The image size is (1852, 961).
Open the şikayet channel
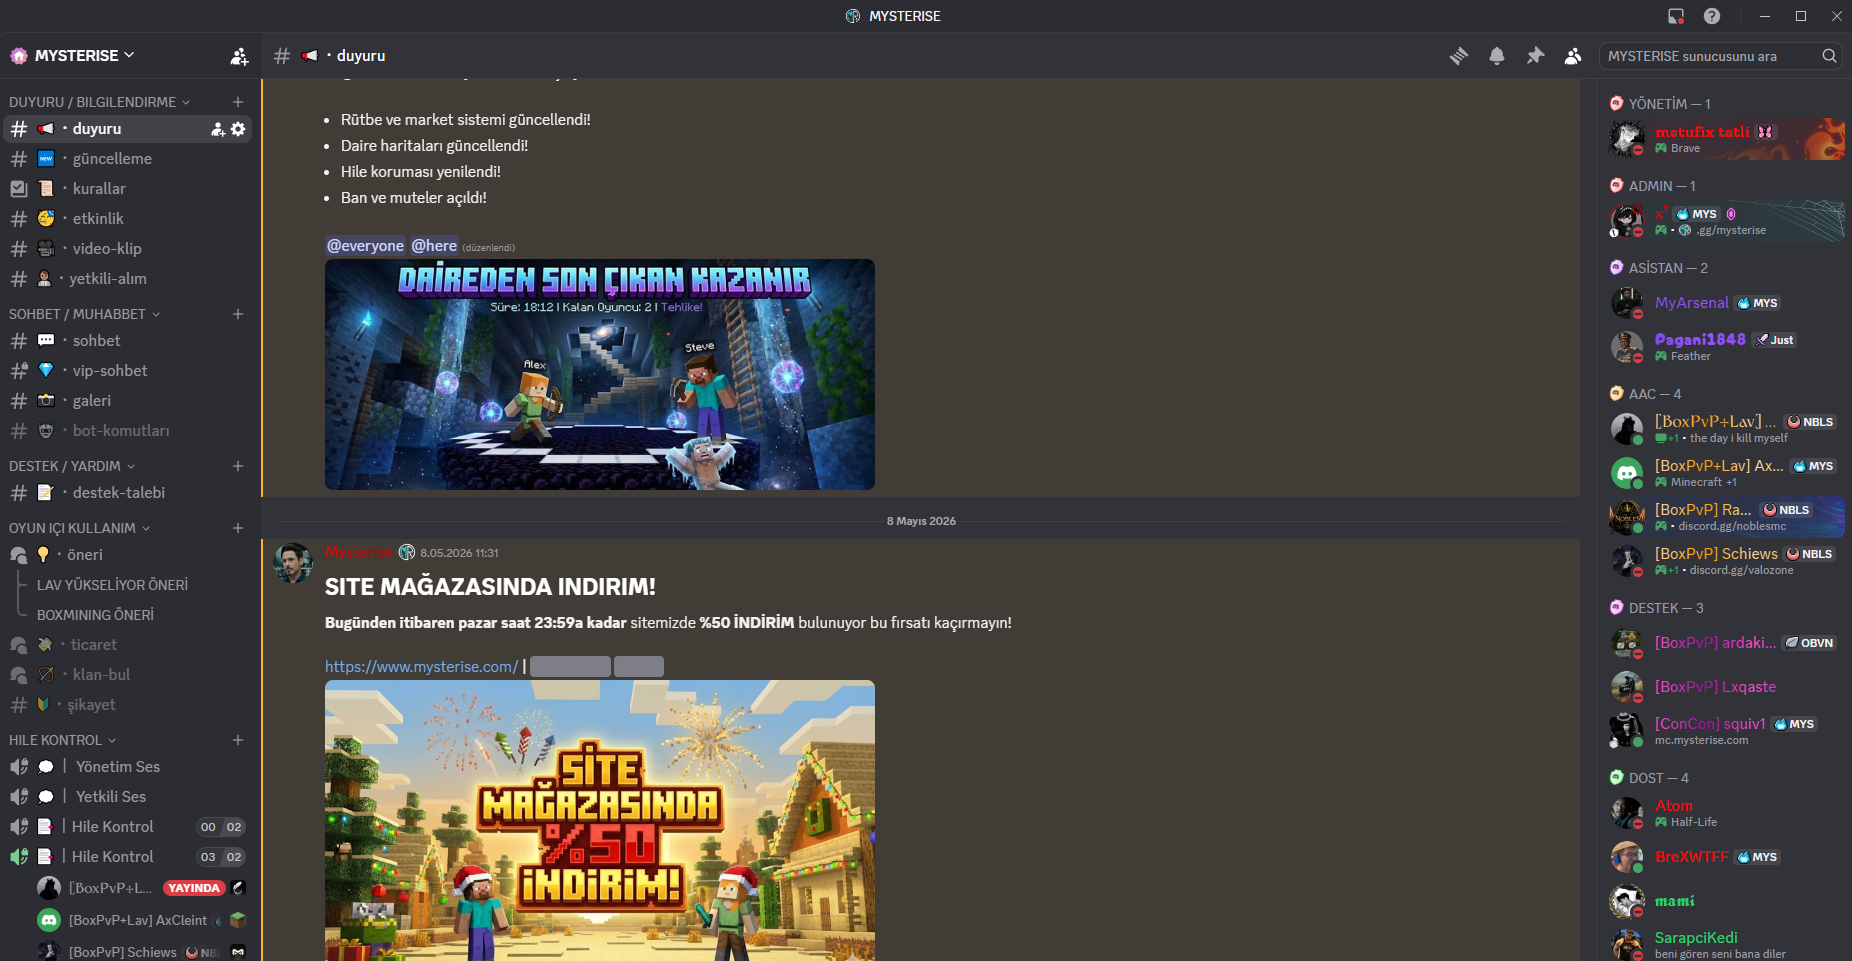tap(130, 705)
